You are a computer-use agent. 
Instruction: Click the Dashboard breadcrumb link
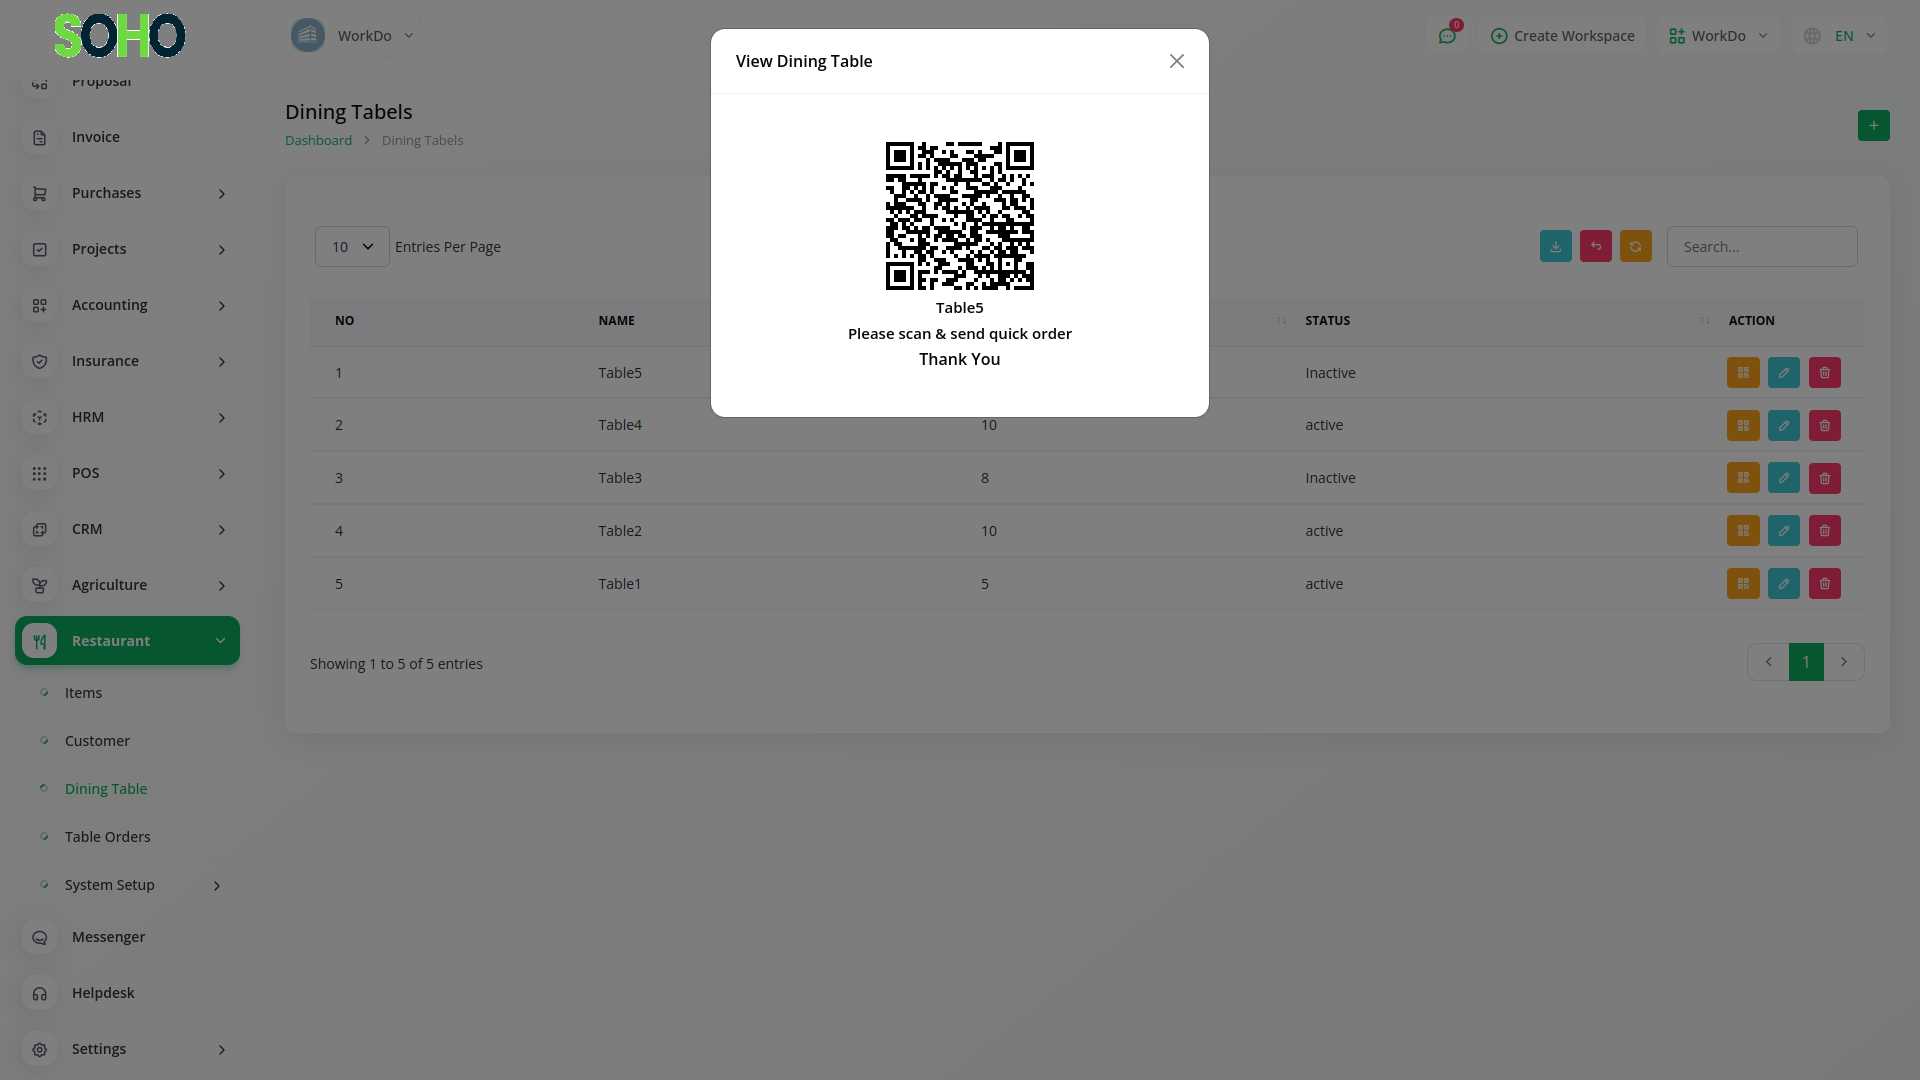point(318,141)
